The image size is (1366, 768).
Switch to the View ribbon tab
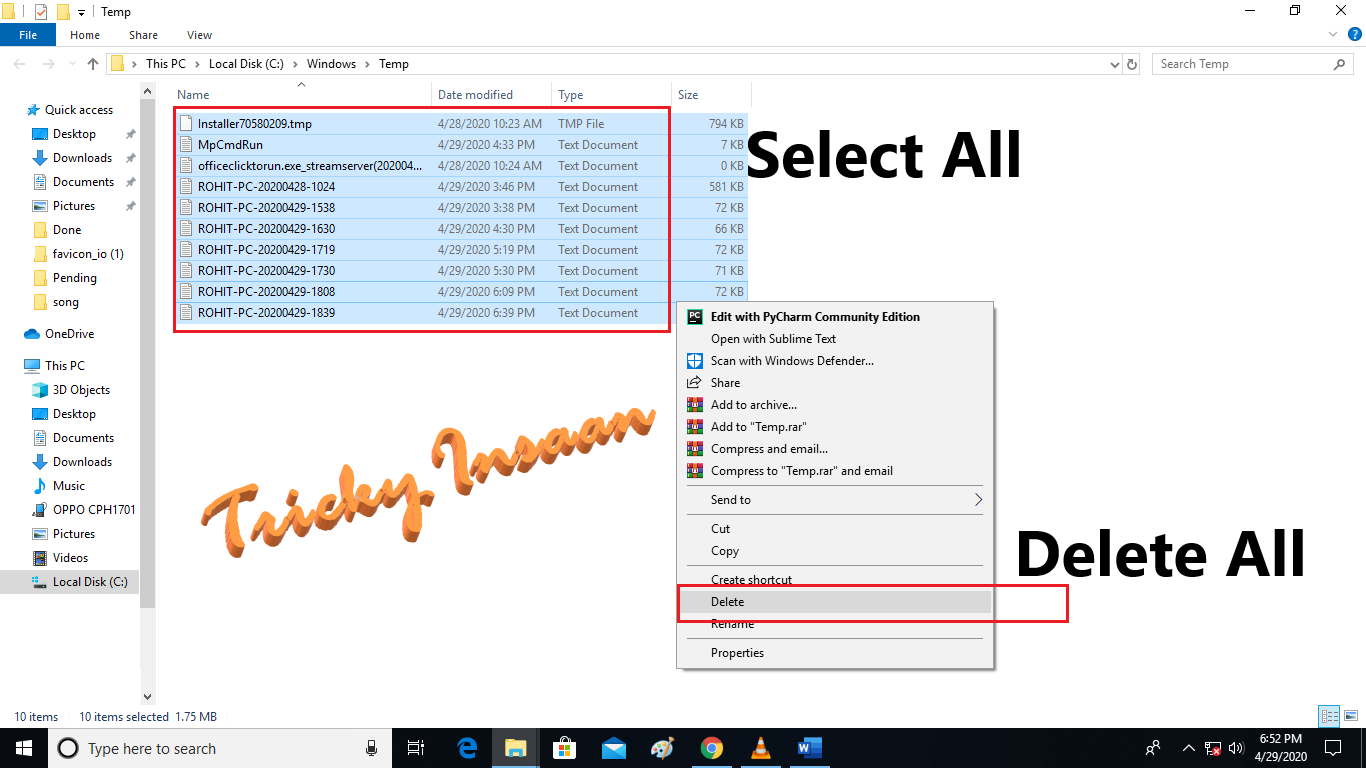point(198,34)
